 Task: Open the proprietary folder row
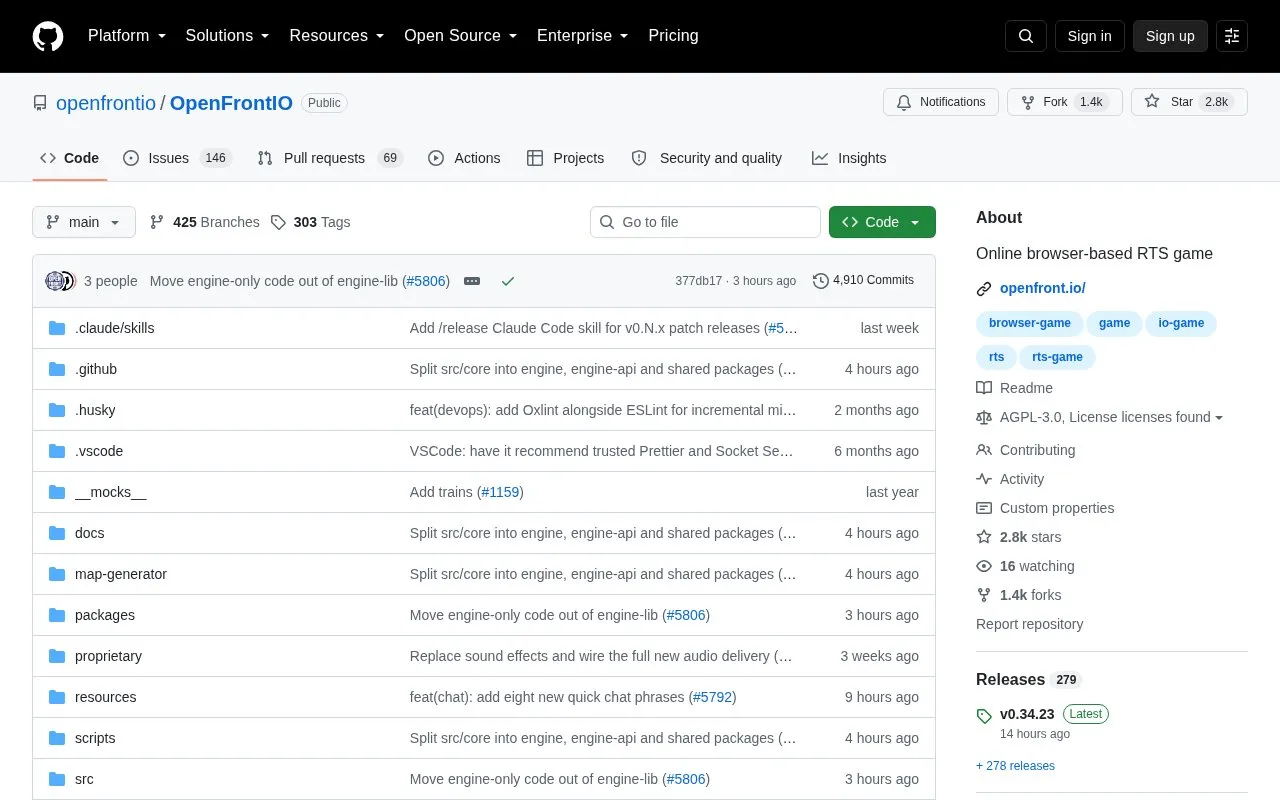(x=484, y=656)
